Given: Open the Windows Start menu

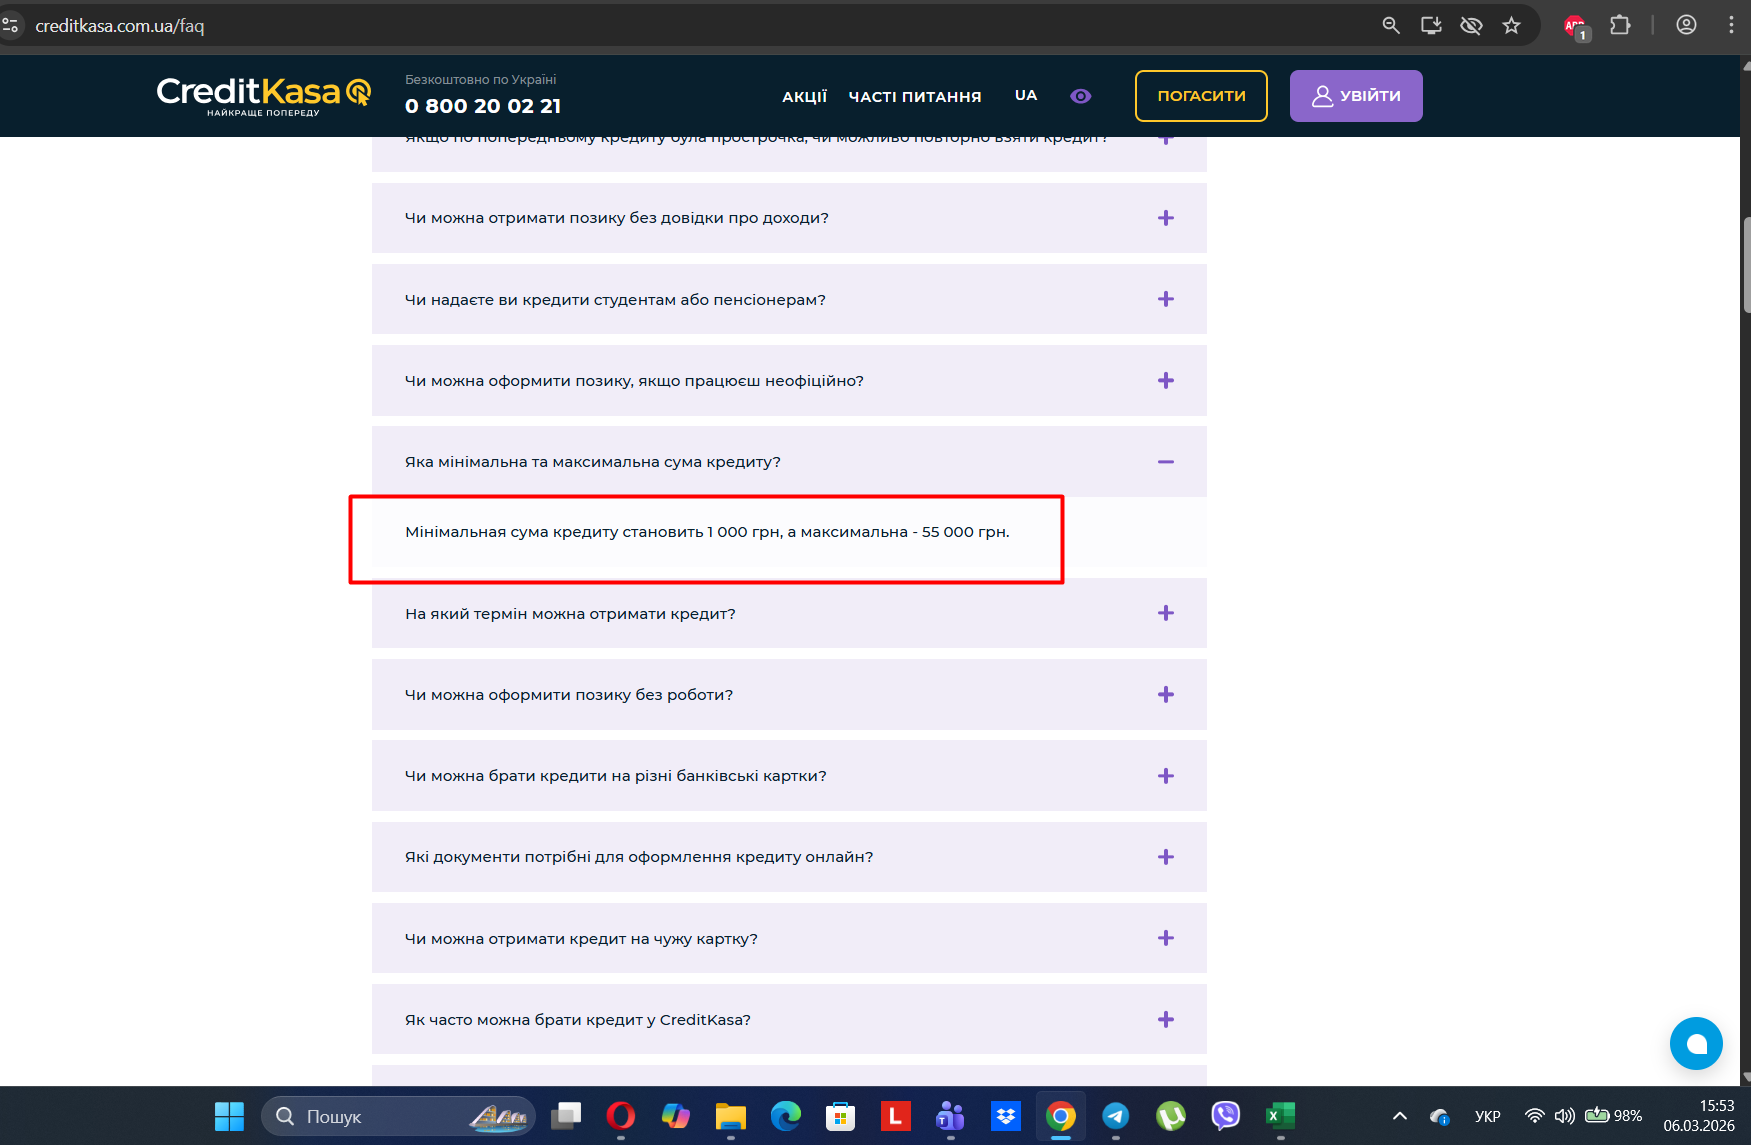Looking at the screenshot, I should click(229, 1116).
